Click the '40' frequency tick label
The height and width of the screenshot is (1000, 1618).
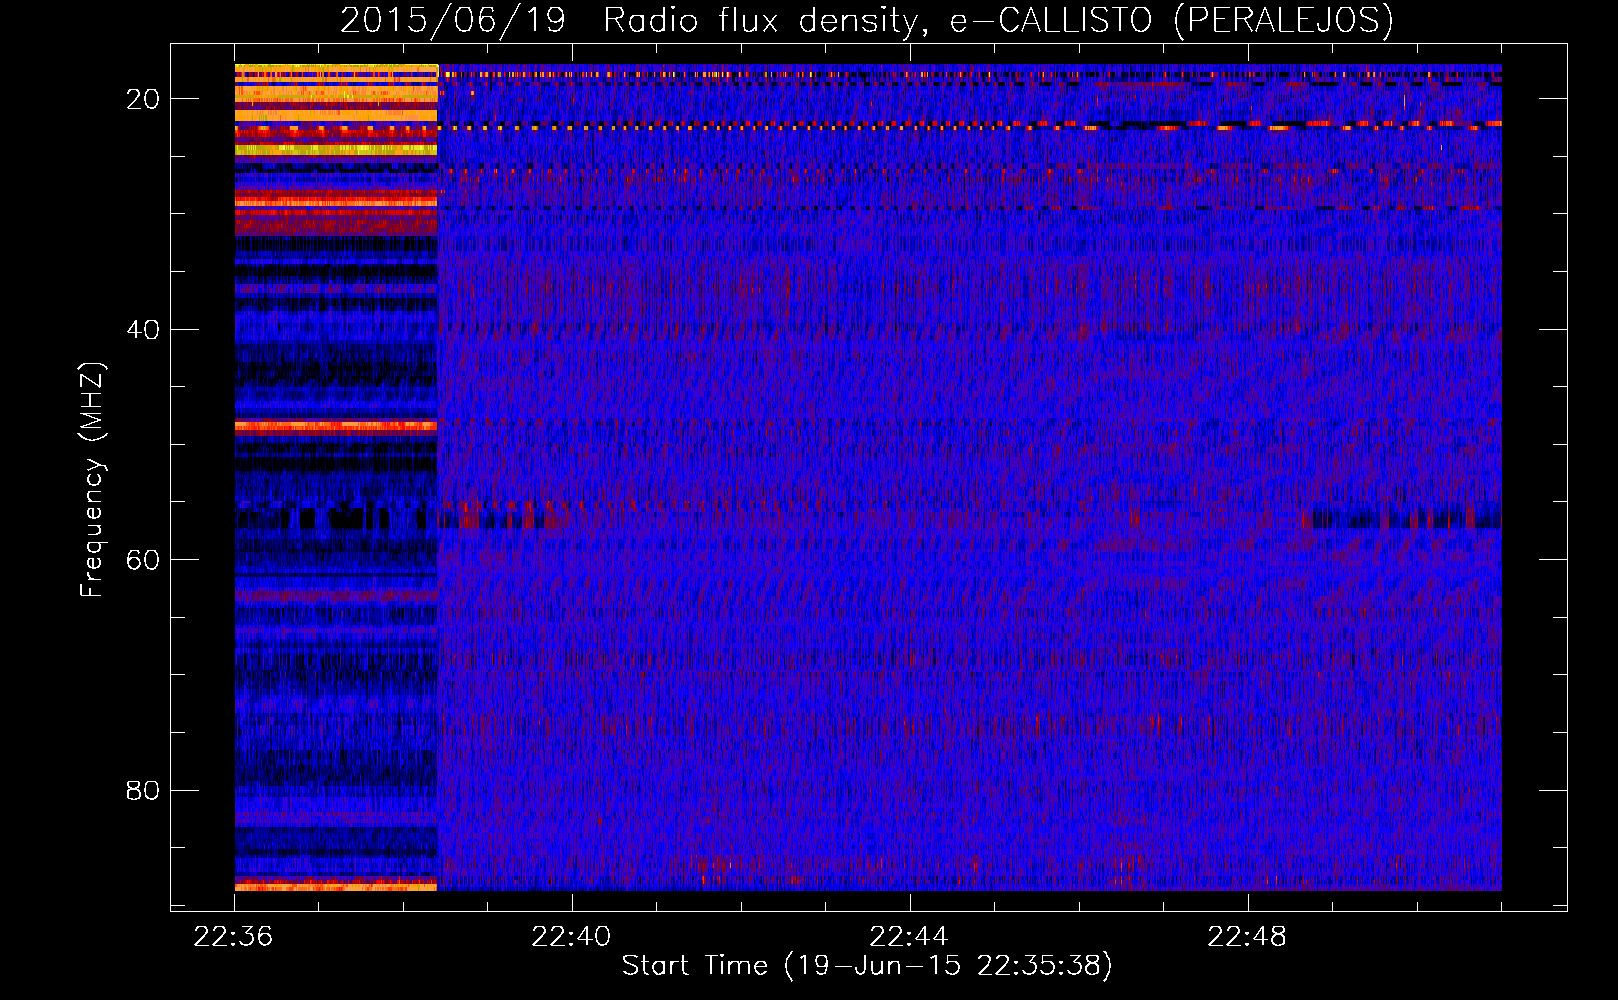(143, 330)
